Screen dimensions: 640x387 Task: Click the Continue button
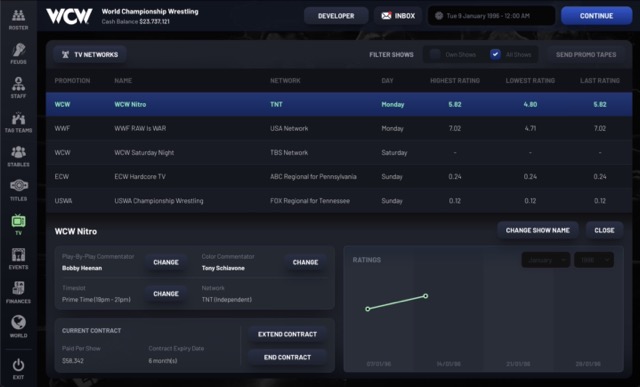pos(596,16)
